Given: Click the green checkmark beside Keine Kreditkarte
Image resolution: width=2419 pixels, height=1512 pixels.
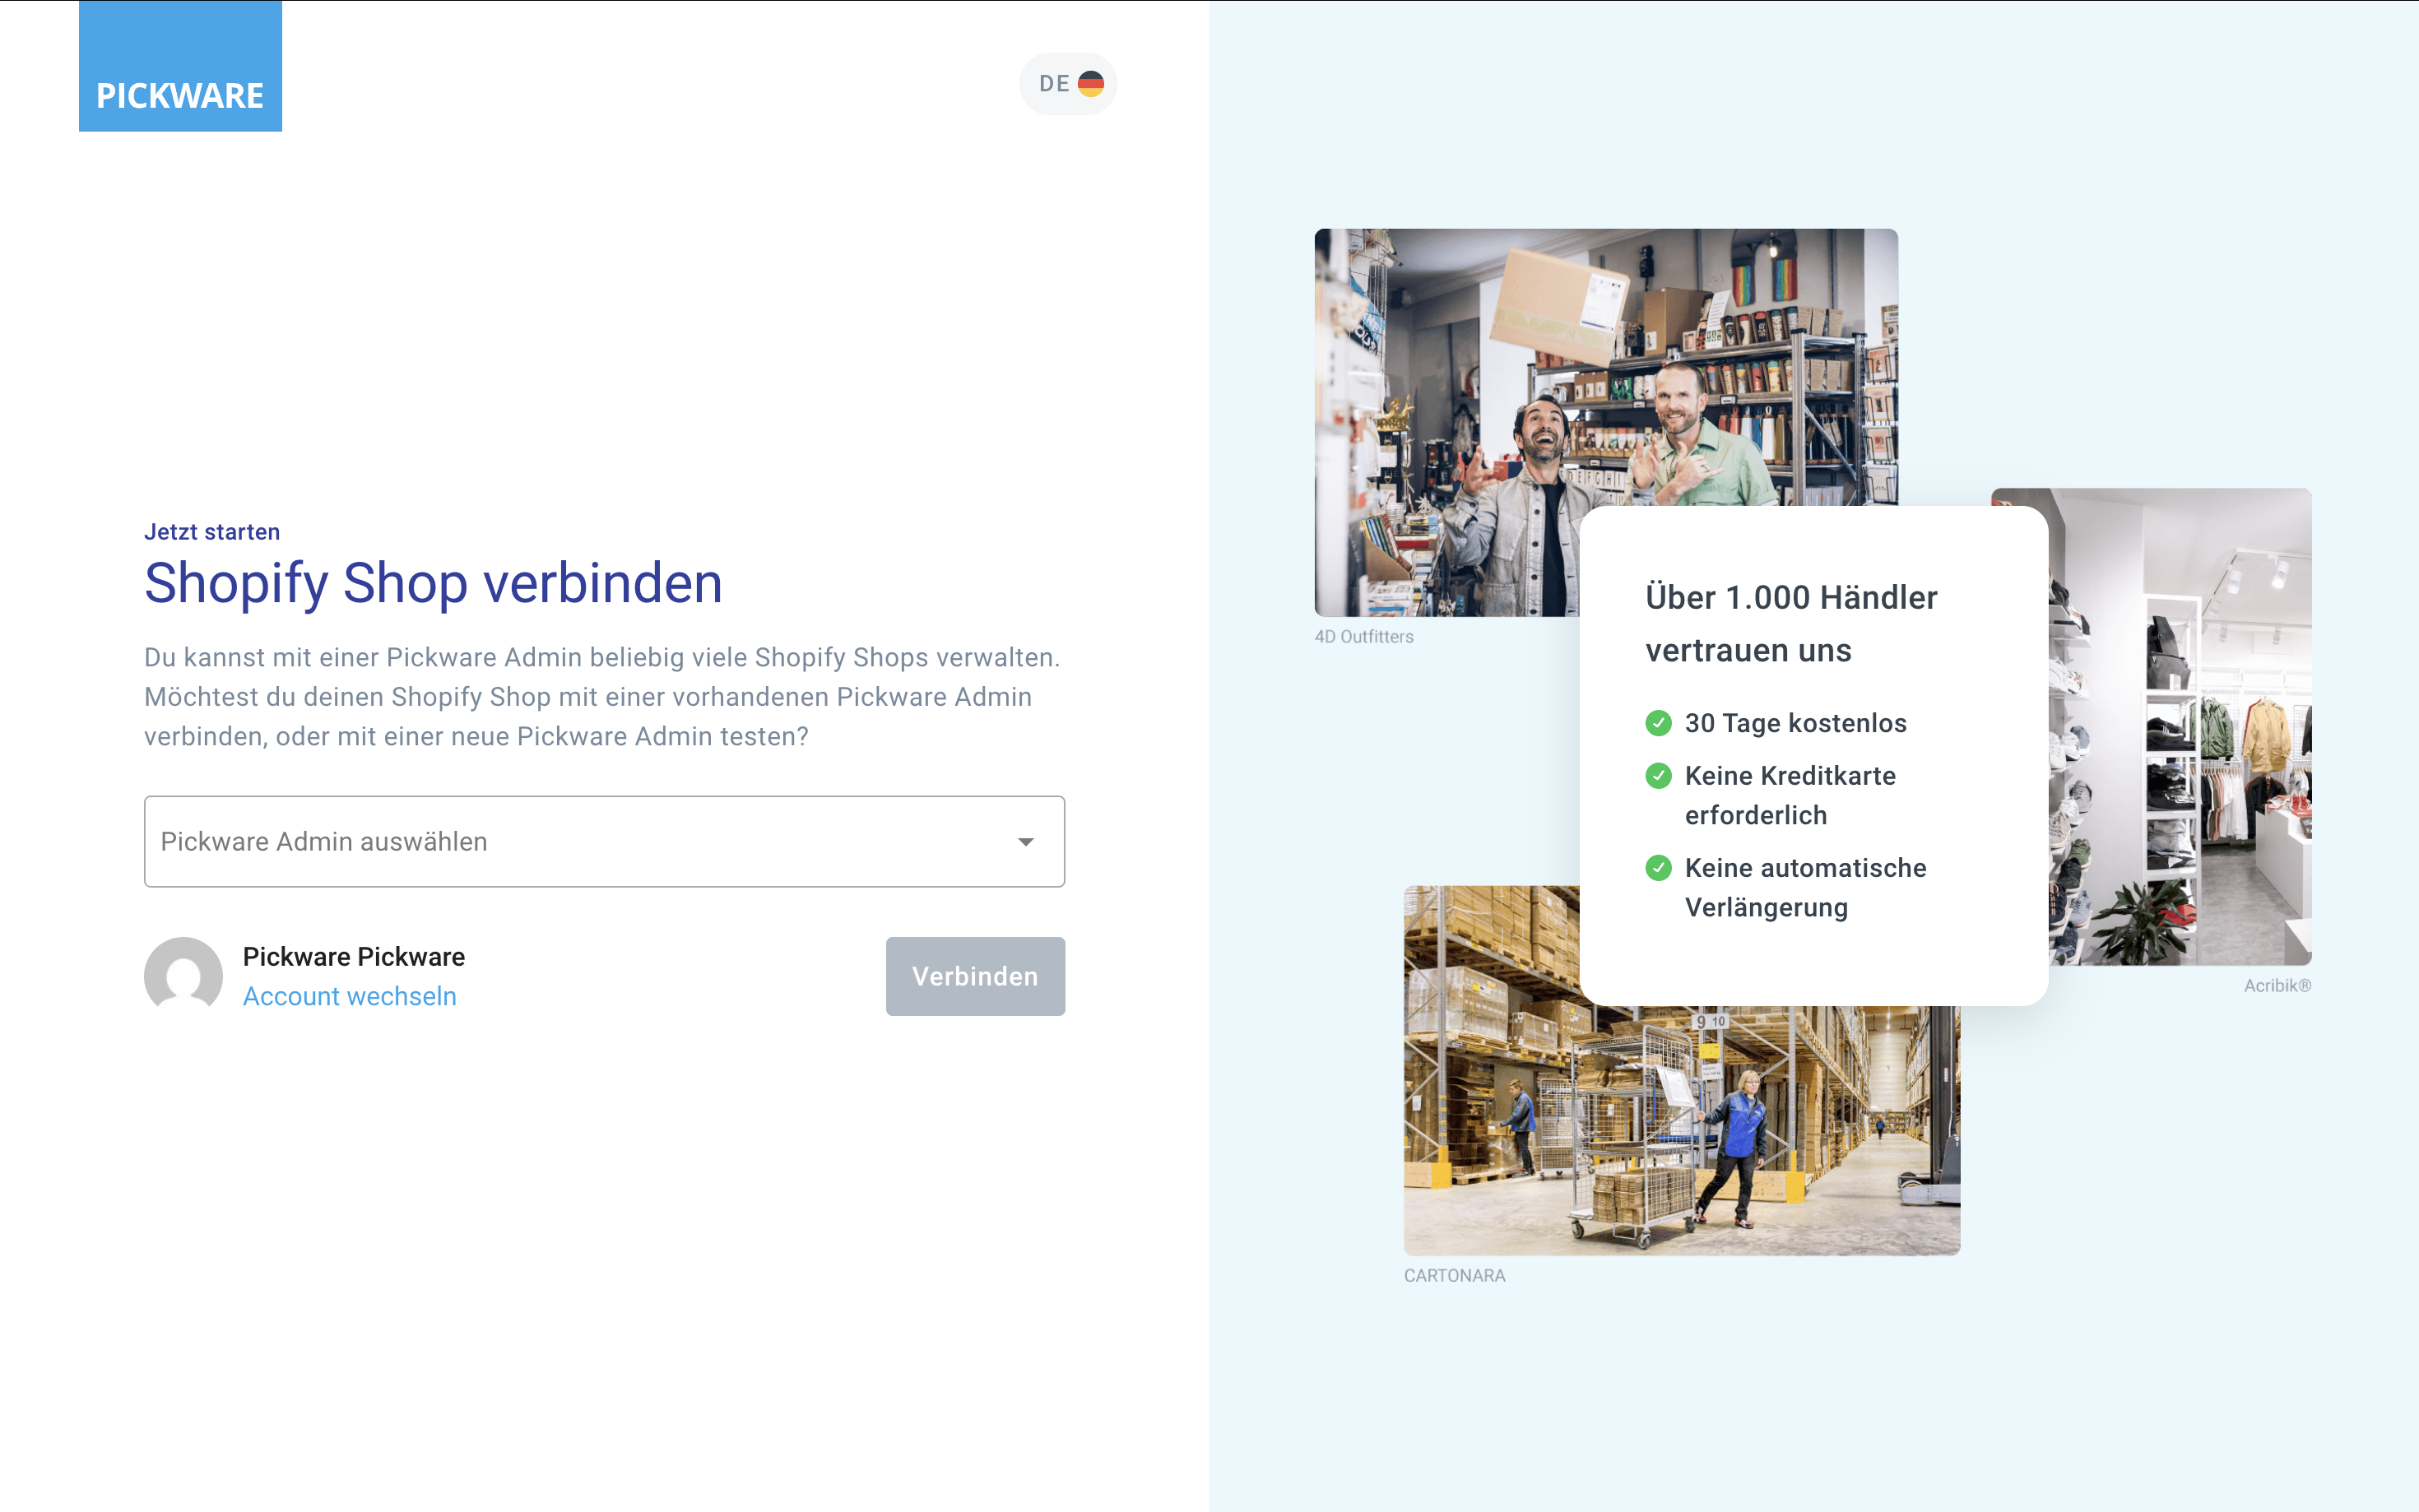Looking at the screenshot, I should (1658, 776).
